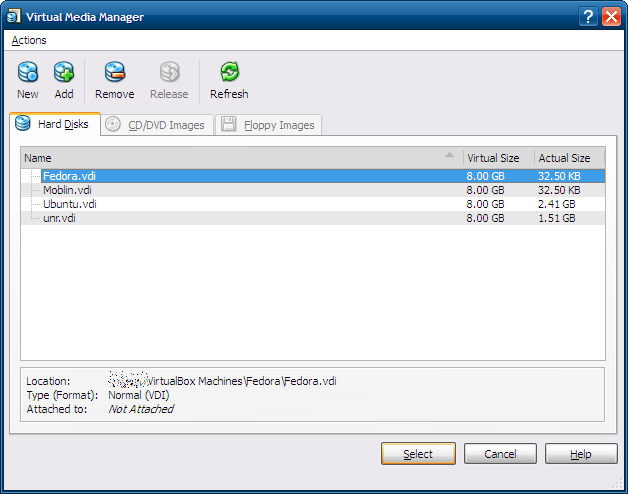628x494 pixels.
Task: Switch to the Hard Disks tab
Action: point(55,124)
